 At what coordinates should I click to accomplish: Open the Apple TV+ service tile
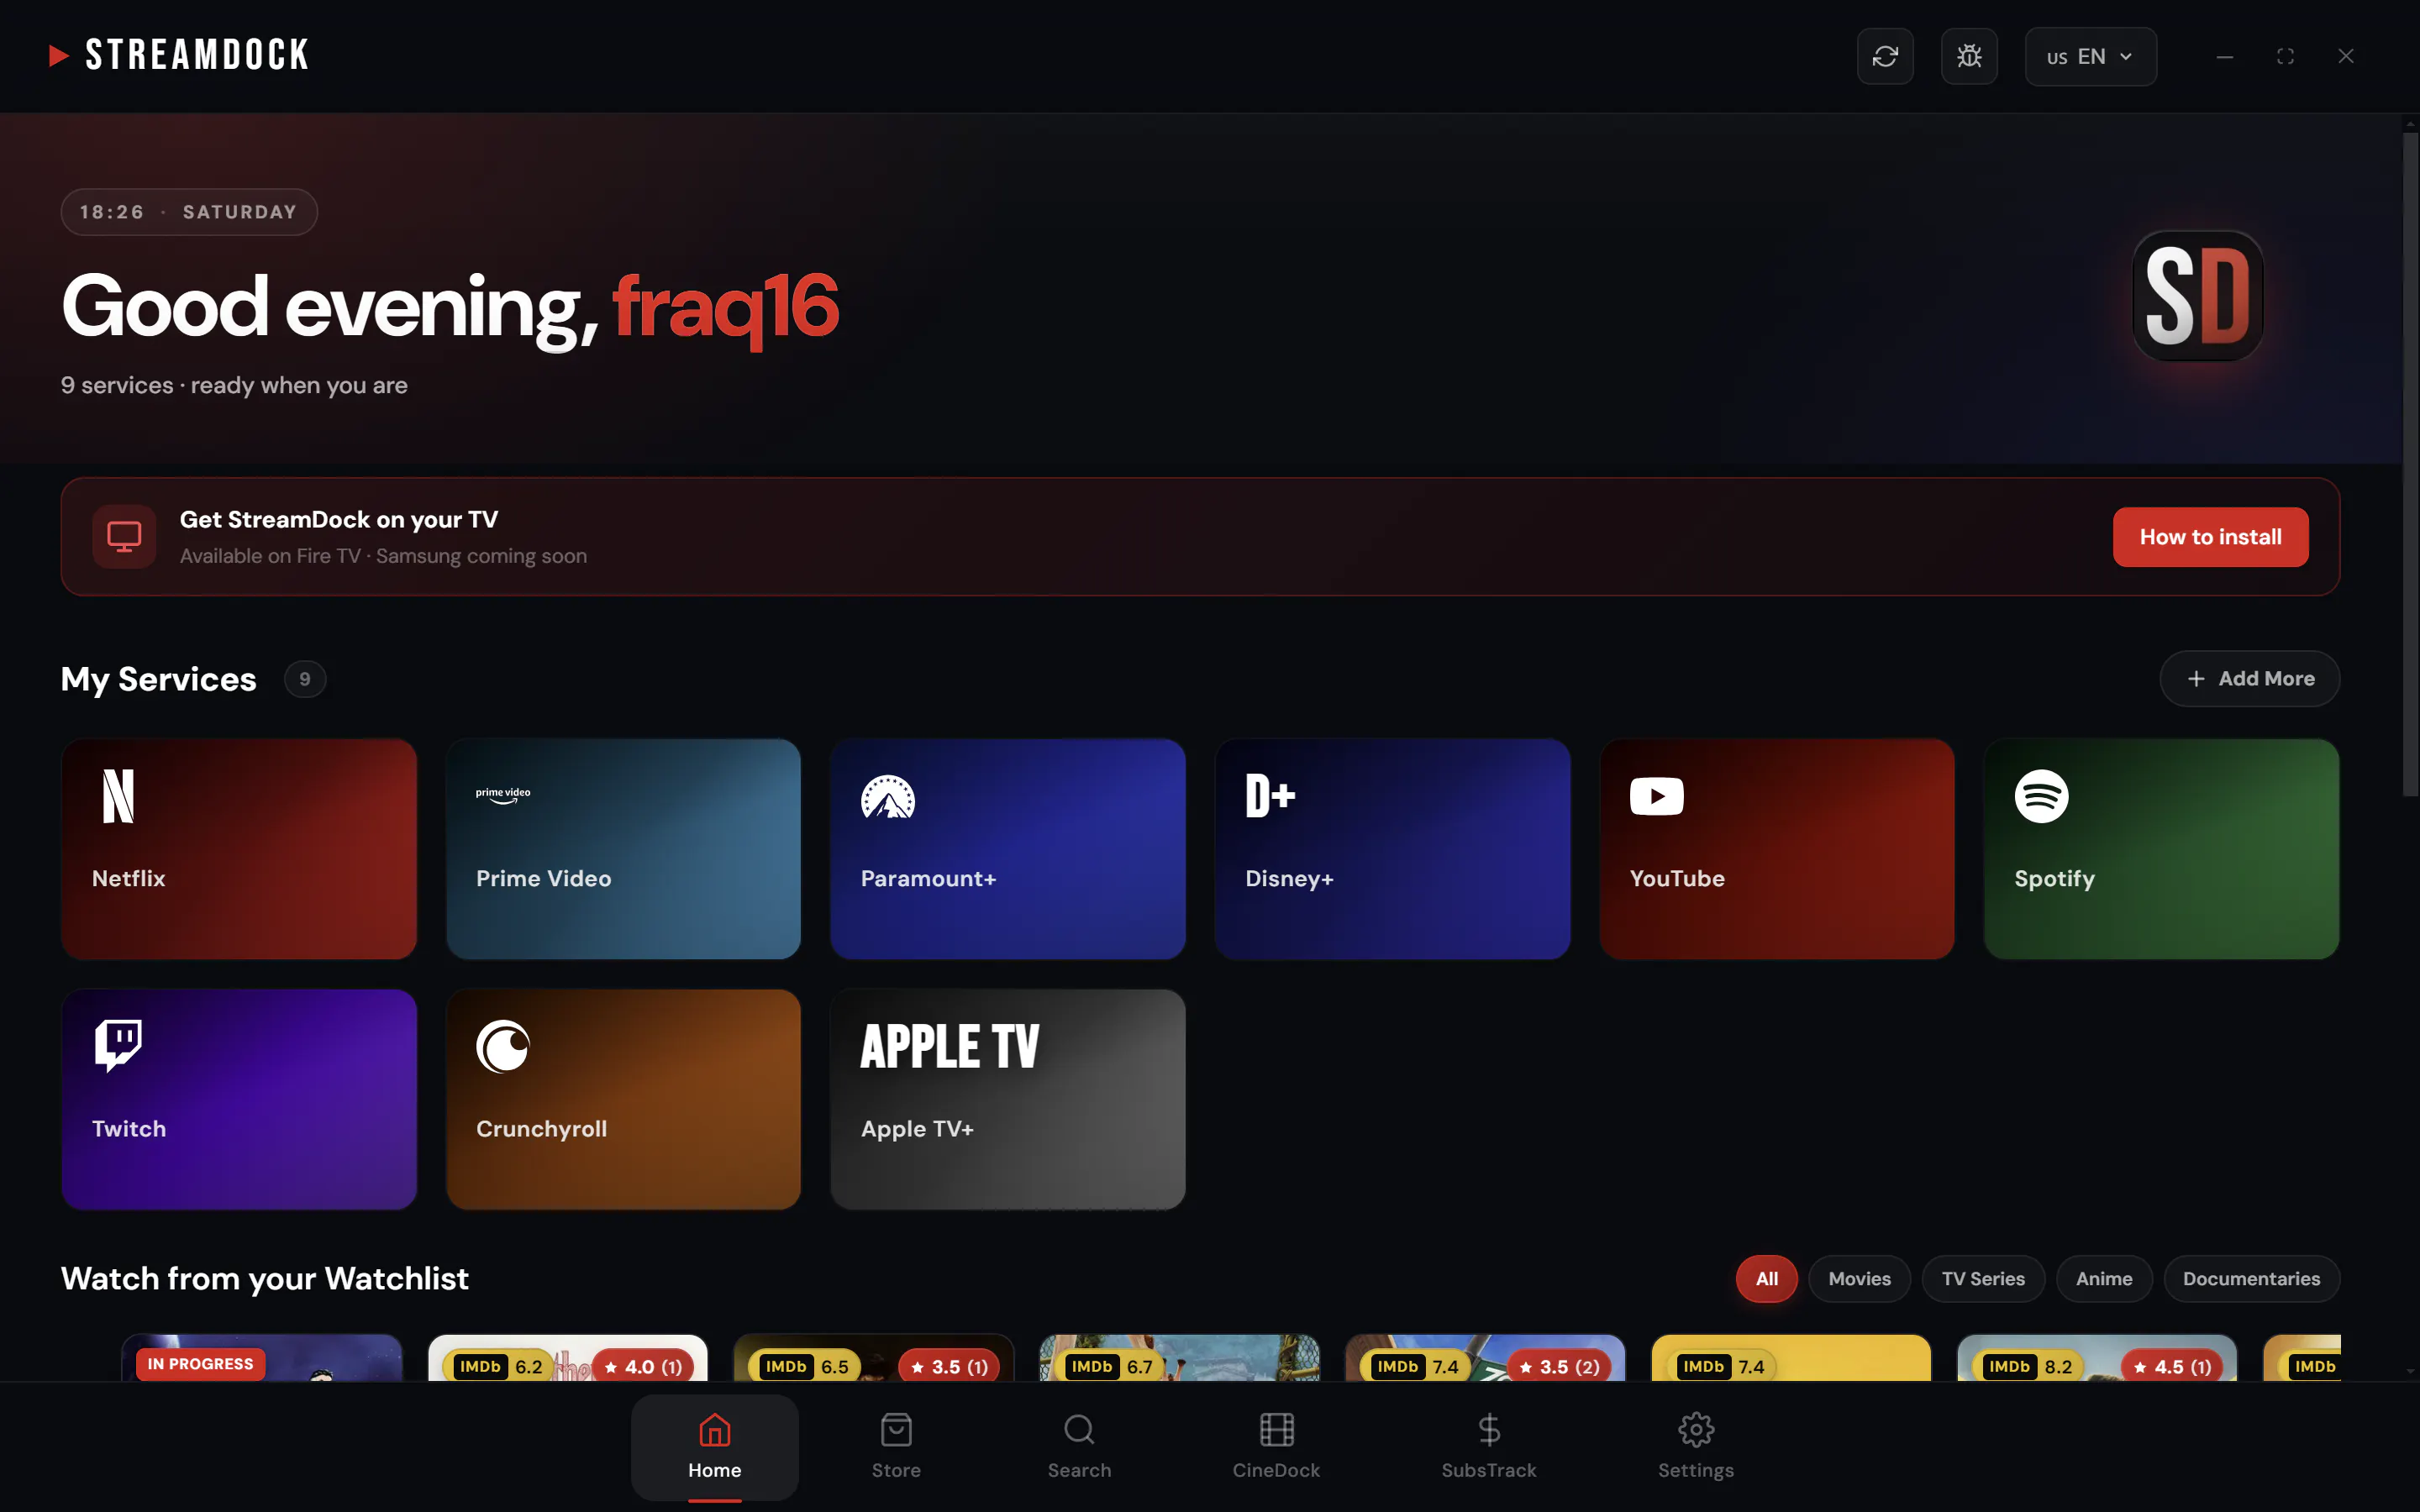click(x=1008, y=1099)
